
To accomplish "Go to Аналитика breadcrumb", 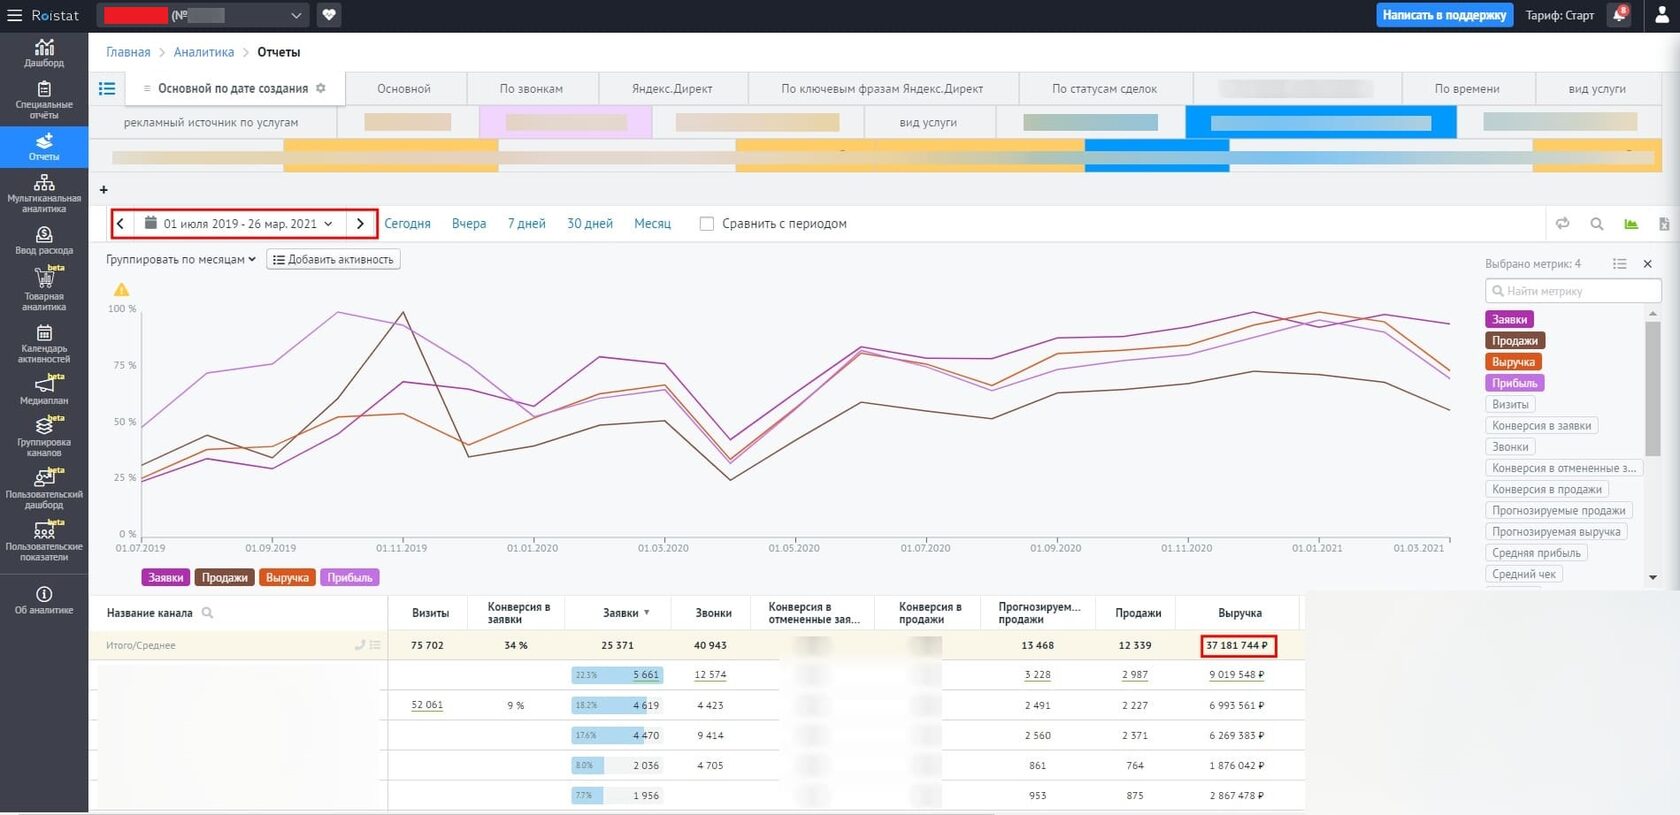I will point(204,52).
